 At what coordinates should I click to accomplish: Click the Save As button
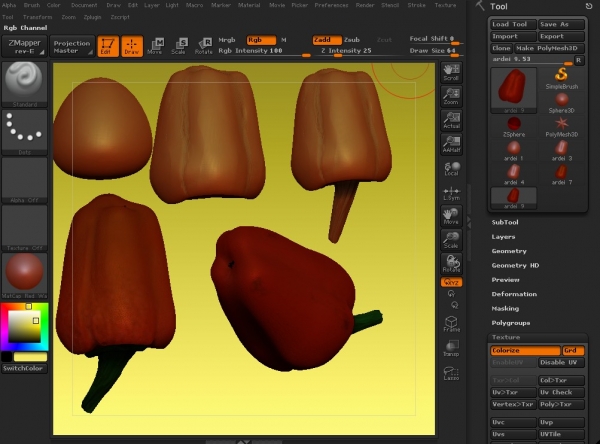(562, 24)
